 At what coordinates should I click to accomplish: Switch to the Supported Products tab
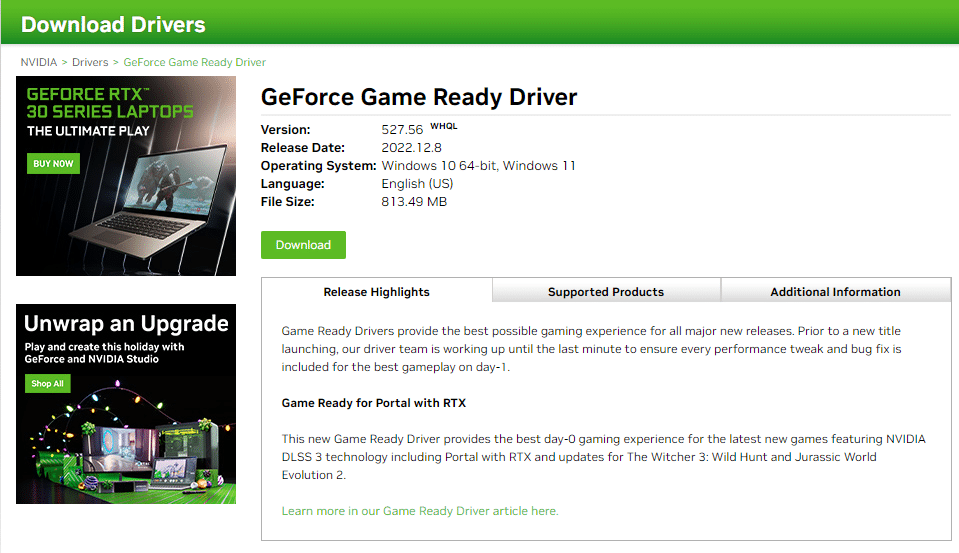606,292
